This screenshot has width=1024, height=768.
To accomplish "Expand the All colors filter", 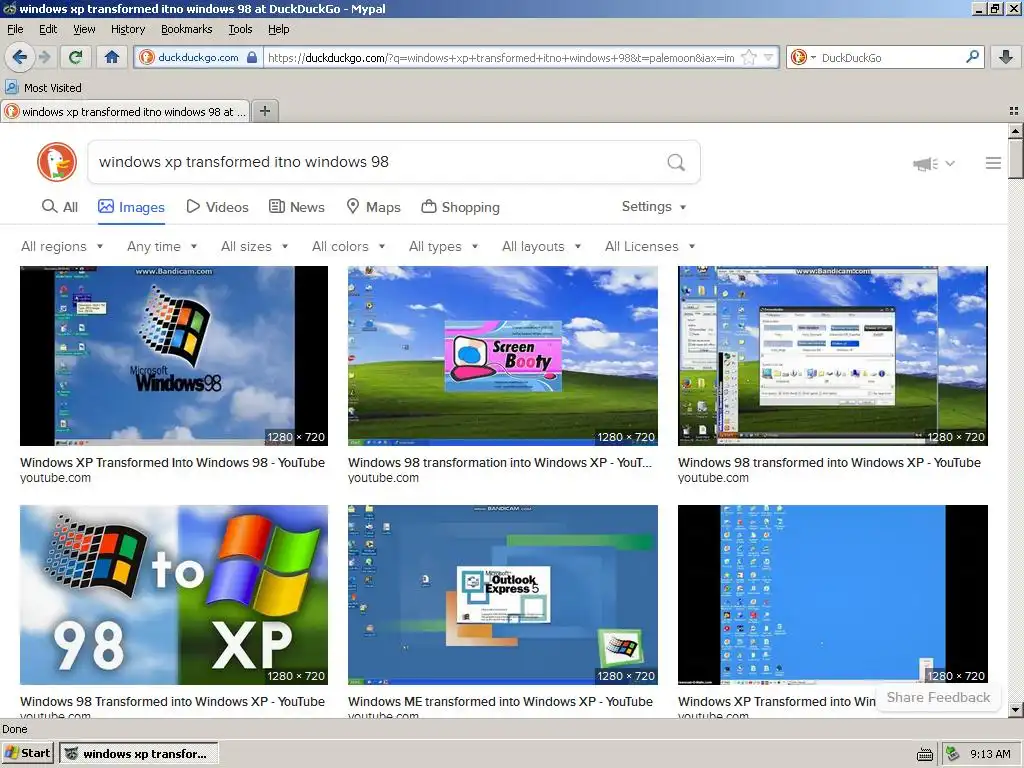I will click(x=348, y=246).
